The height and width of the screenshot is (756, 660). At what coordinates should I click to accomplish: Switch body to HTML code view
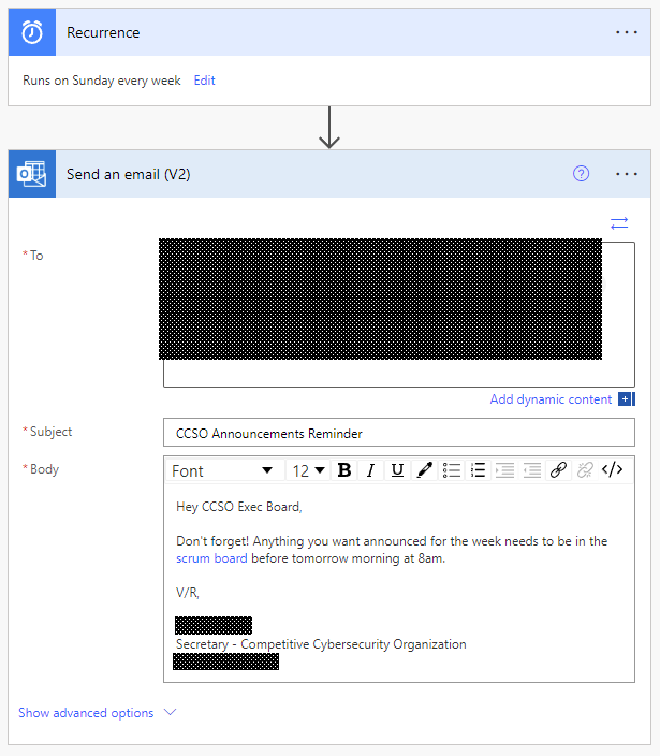[612, 471]
